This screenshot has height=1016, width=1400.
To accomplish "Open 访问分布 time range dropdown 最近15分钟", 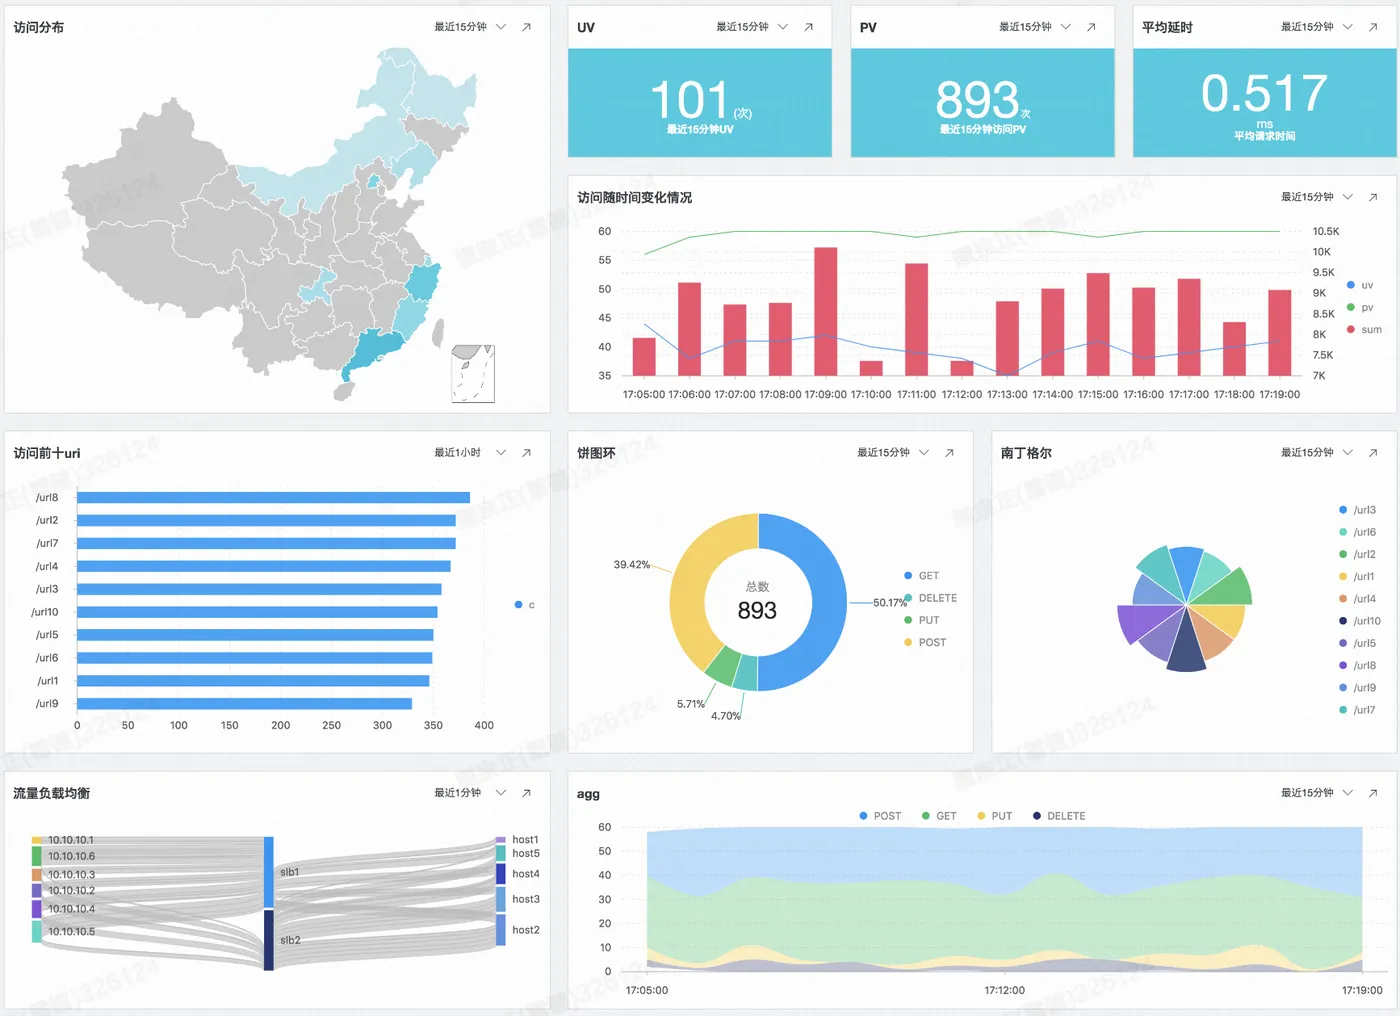I will pos(470,27).
